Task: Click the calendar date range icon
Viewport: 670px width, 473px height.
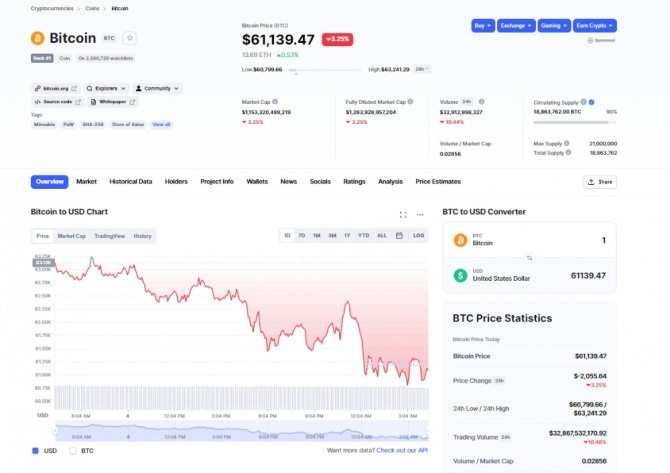Action: tap(399, 235)
